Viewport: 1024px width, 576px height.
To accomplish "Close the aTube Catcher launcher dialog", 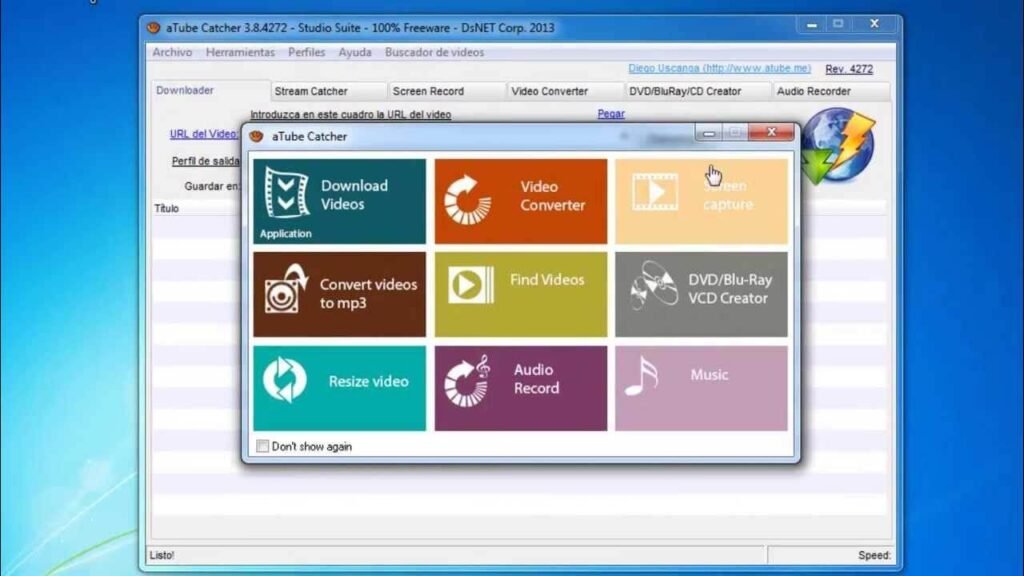I will pos(771,132).
